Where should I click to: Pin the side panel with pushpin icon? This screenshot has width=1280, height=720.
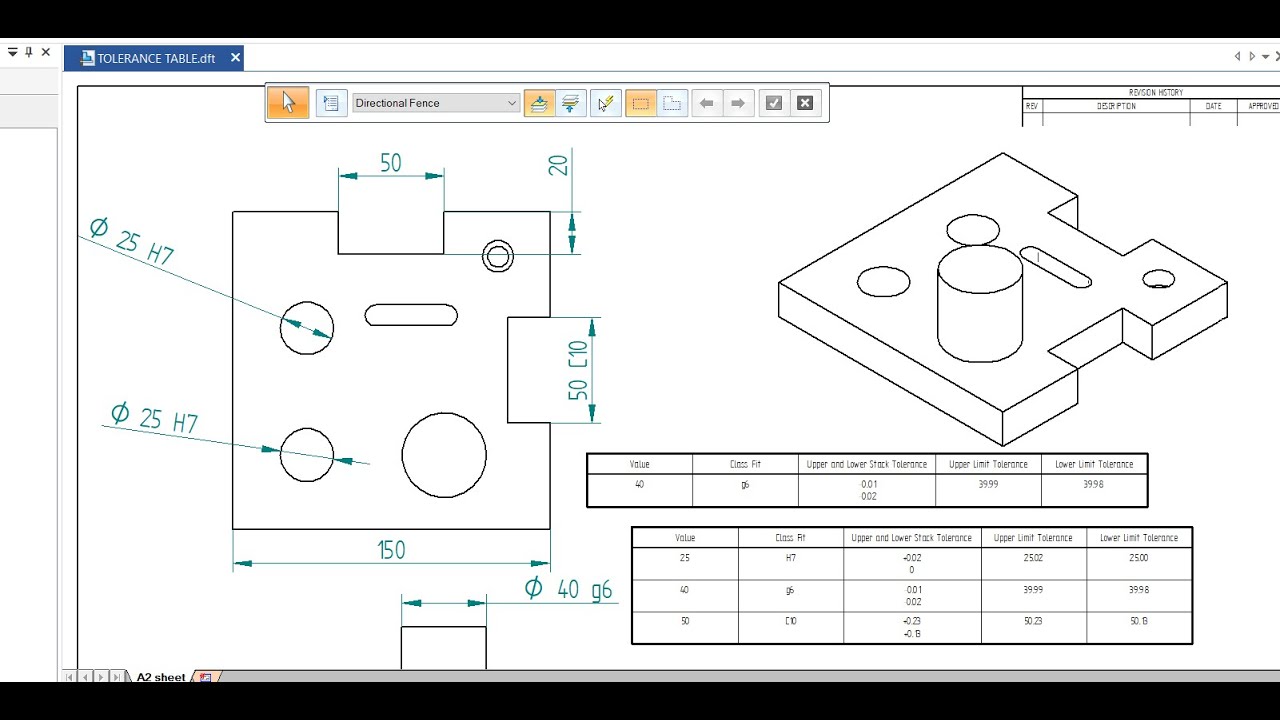pos(29,52)
